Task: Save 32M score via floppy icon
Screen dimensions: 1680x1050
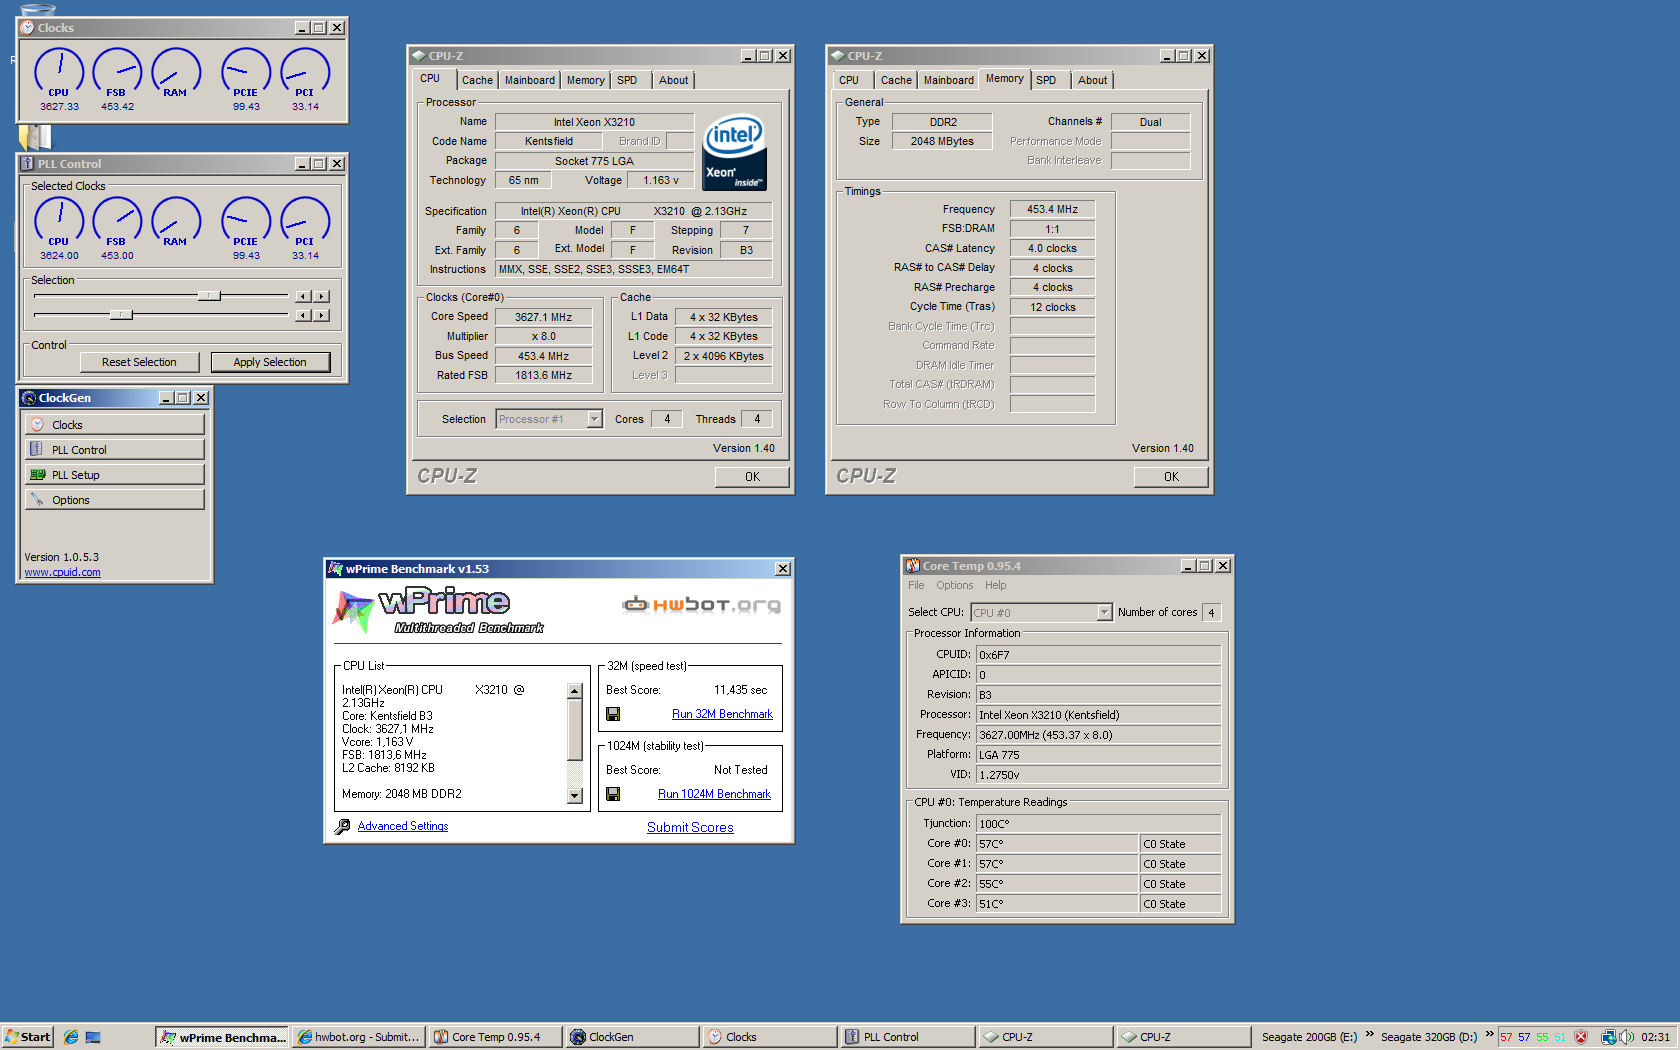Action: 613,714
